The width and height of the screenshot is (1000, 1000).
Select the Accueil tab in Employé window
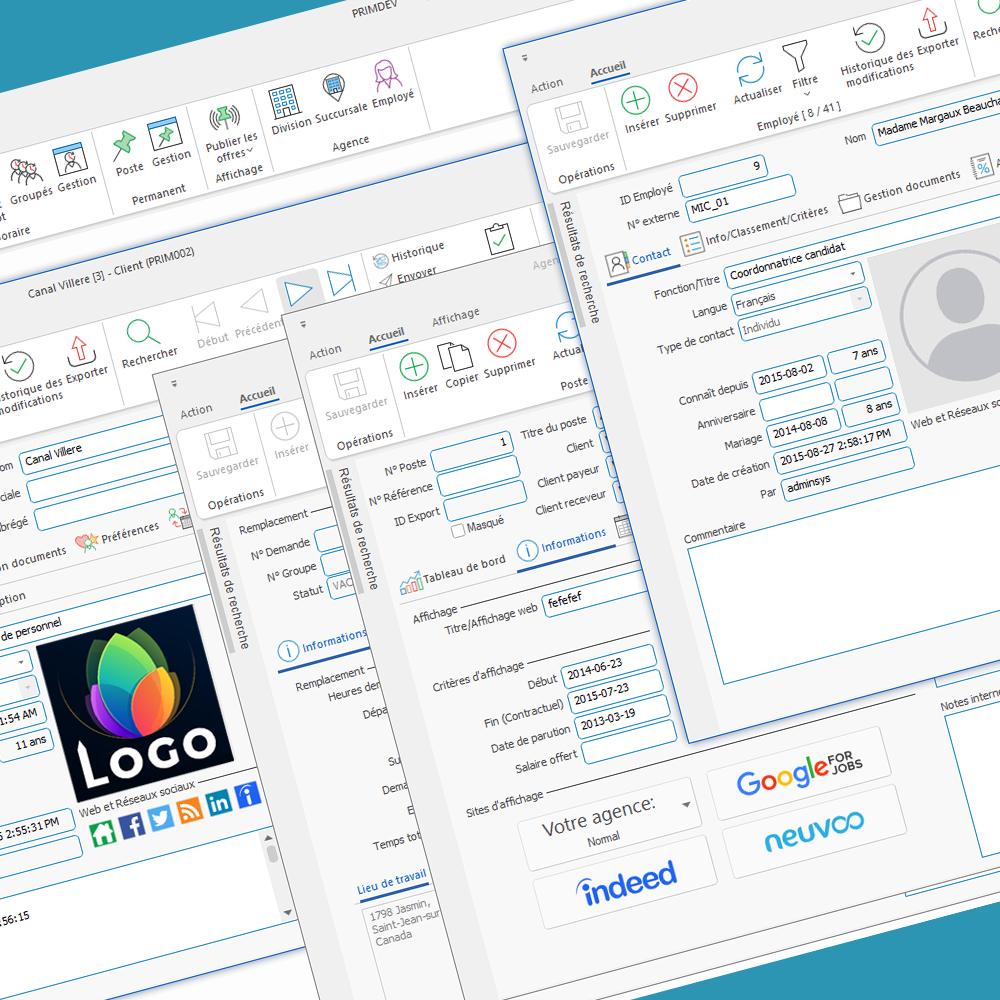pos(608,69)
